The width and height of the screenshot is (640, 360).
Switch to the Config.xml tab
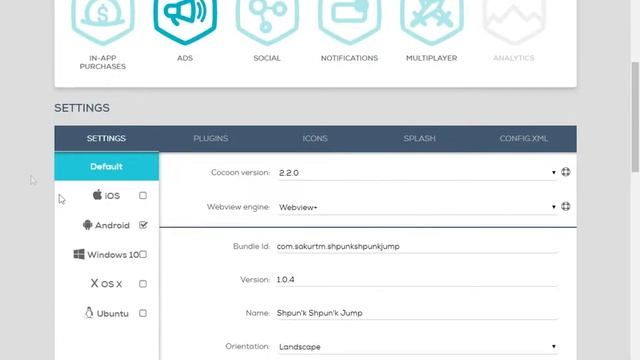(524, 138)
